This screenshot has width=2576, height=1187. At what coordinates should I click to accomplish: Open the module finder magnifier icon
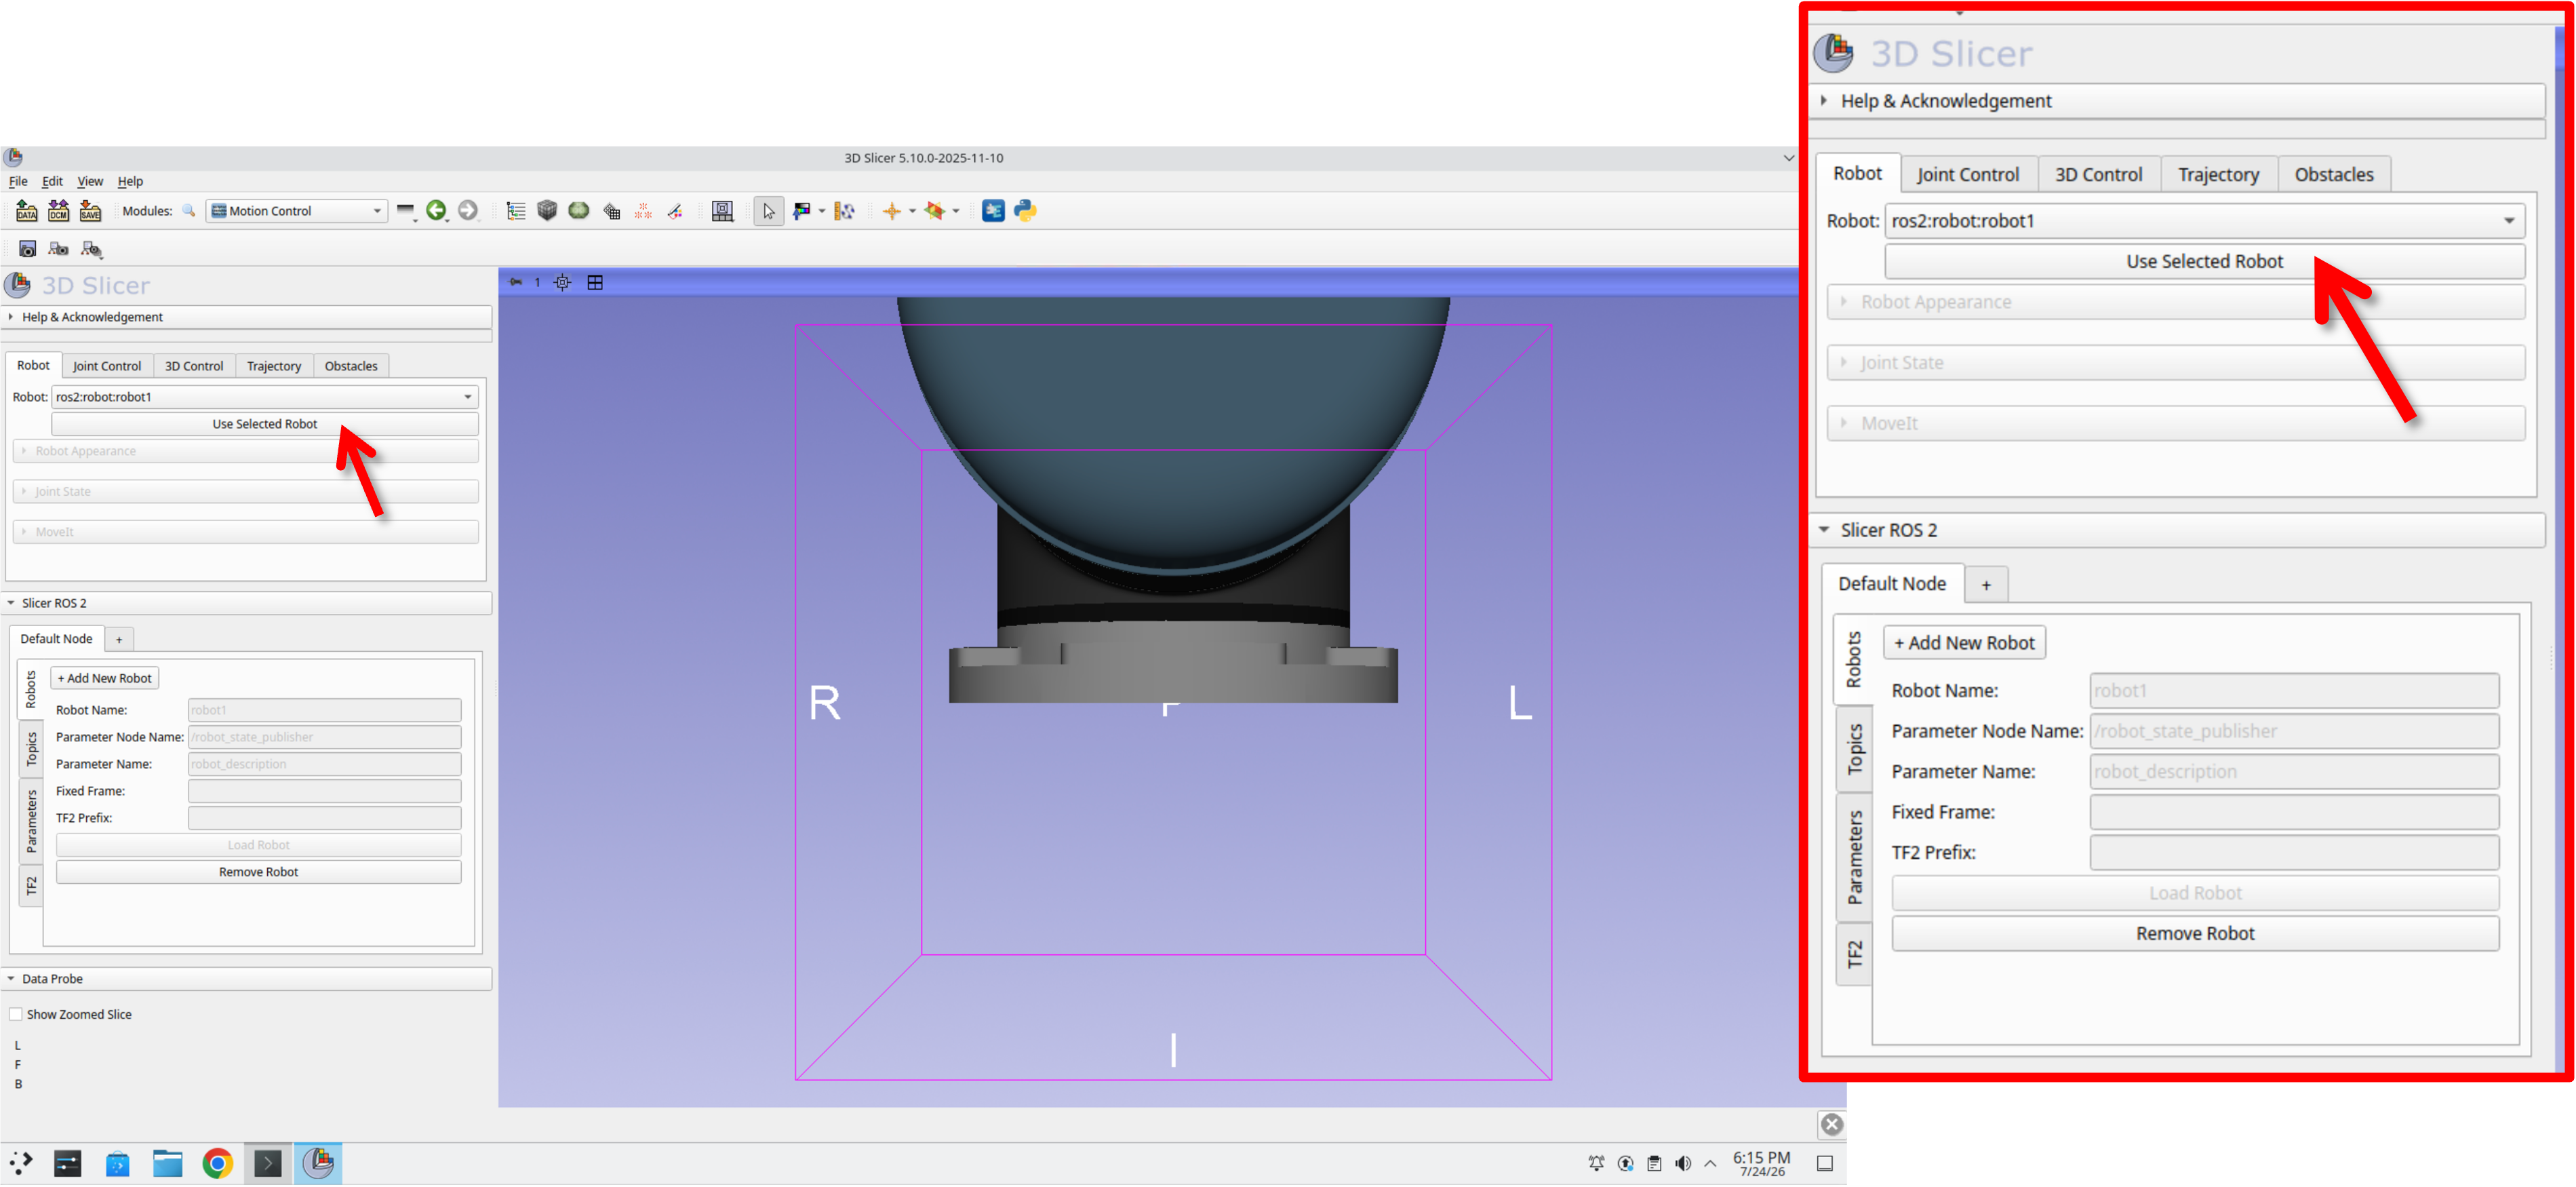tap(188, 211)
